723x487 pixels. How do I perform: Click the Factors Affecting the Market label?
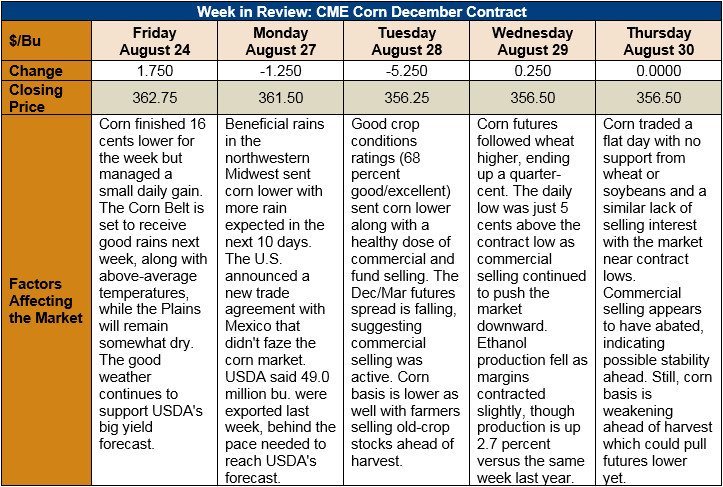[46, 301]
